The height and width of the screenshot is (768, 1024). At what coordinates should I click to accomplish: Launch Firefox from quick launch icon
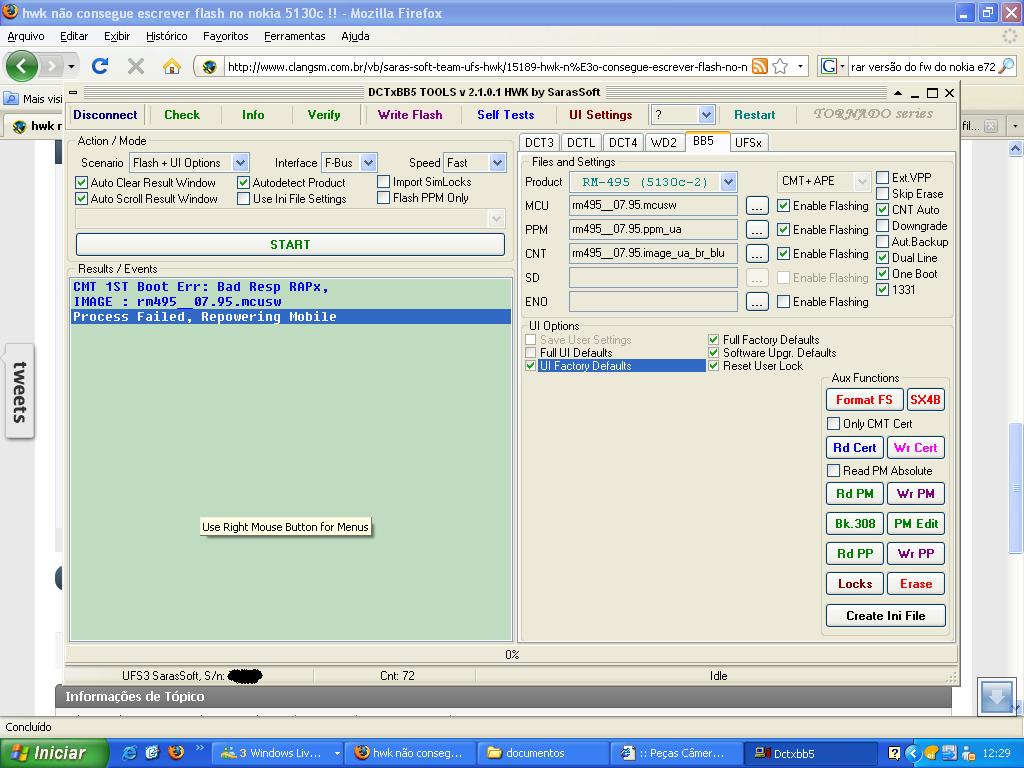tap(176, 753)
